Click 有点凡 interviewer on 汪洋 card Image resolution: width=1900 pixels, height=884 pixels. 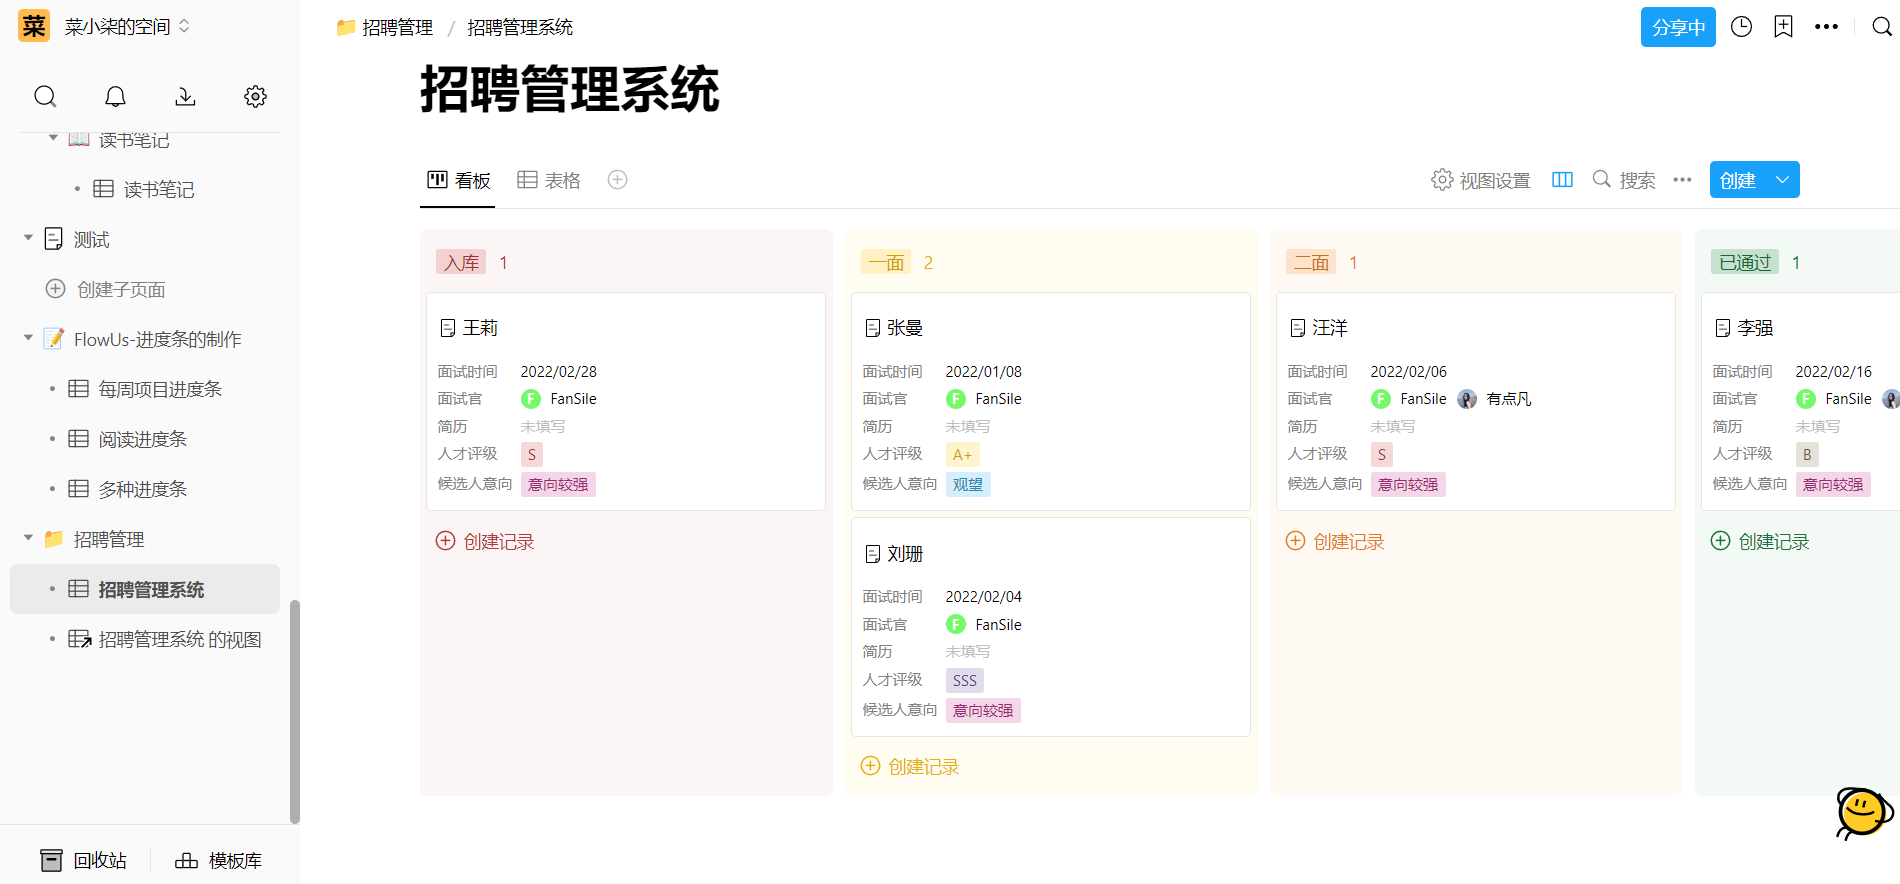click(1495, 398)
